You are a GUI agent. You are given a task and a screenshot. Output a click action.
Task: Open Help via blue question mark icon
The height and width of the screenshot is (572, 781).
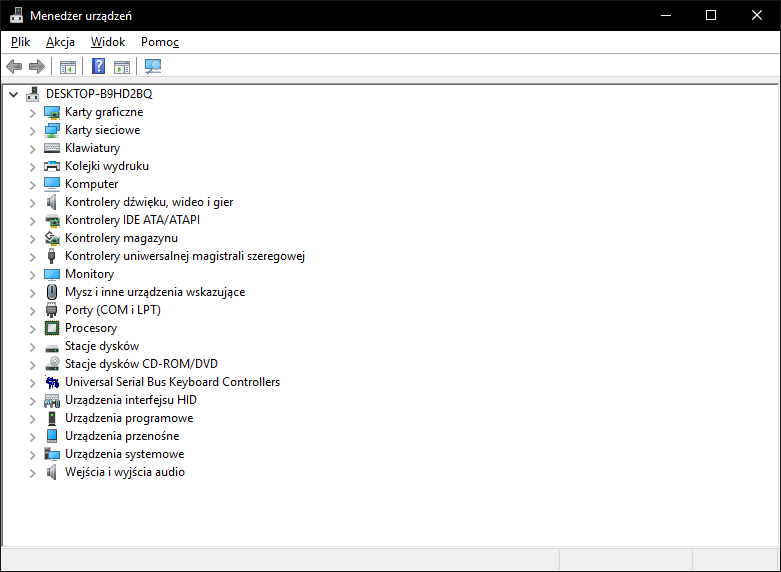[99, 66]
